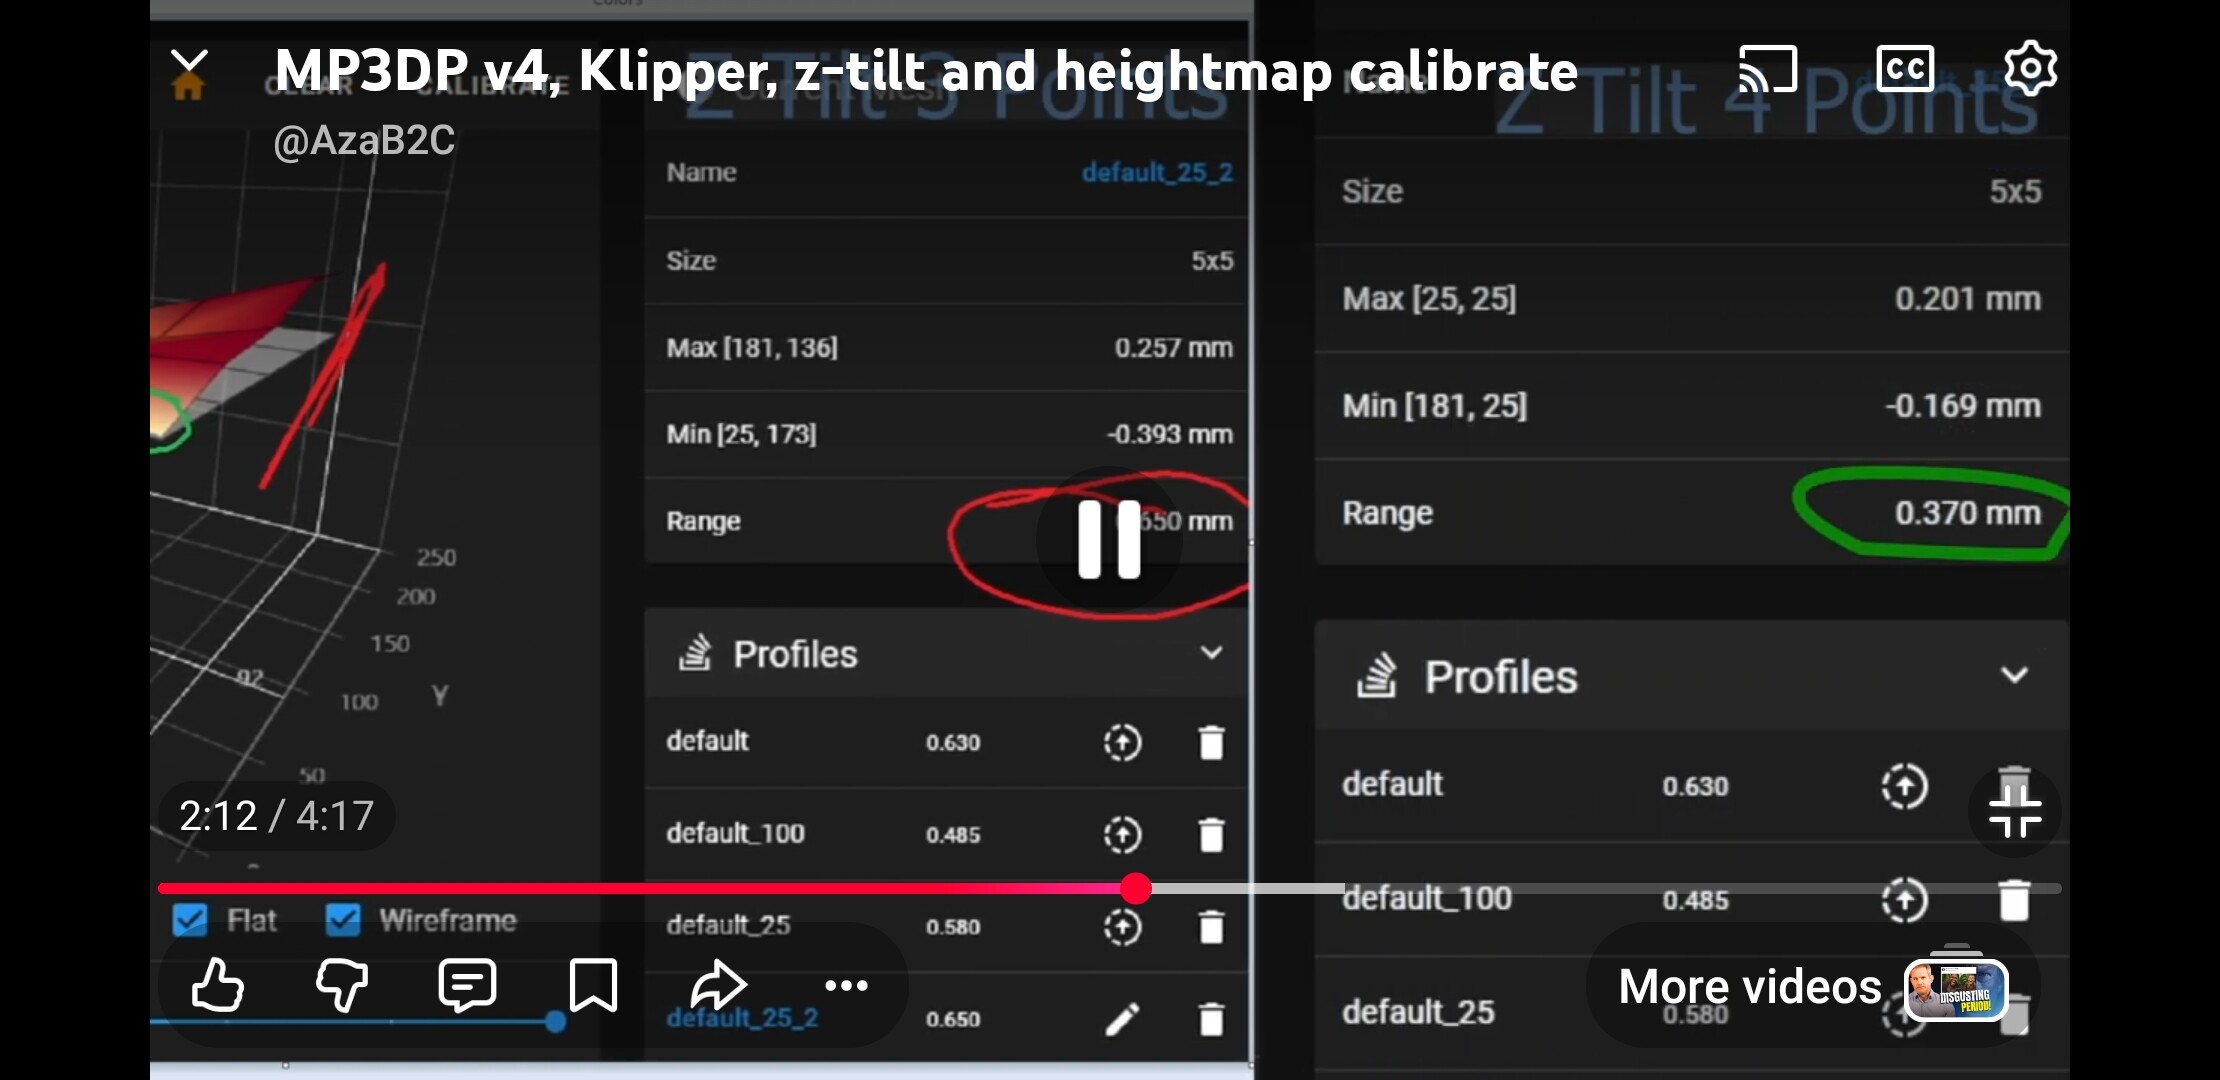Toggle closed captions CC button
Viewport: 2220px width, 1080px height.
(1905, 69)
